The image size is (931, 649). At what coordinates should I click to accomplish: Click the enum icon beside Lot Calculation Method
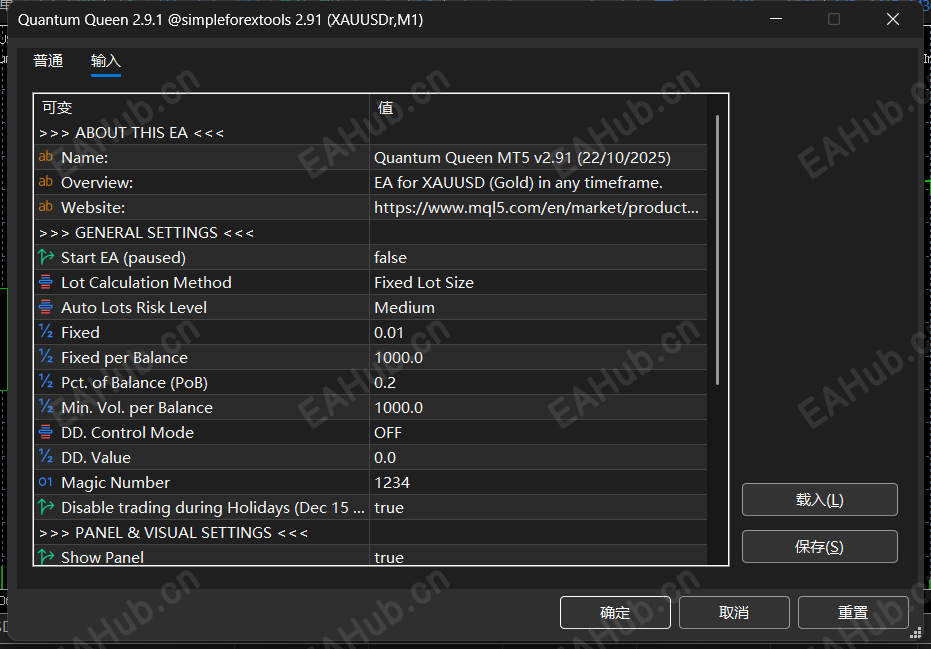(x=46, y=282)
